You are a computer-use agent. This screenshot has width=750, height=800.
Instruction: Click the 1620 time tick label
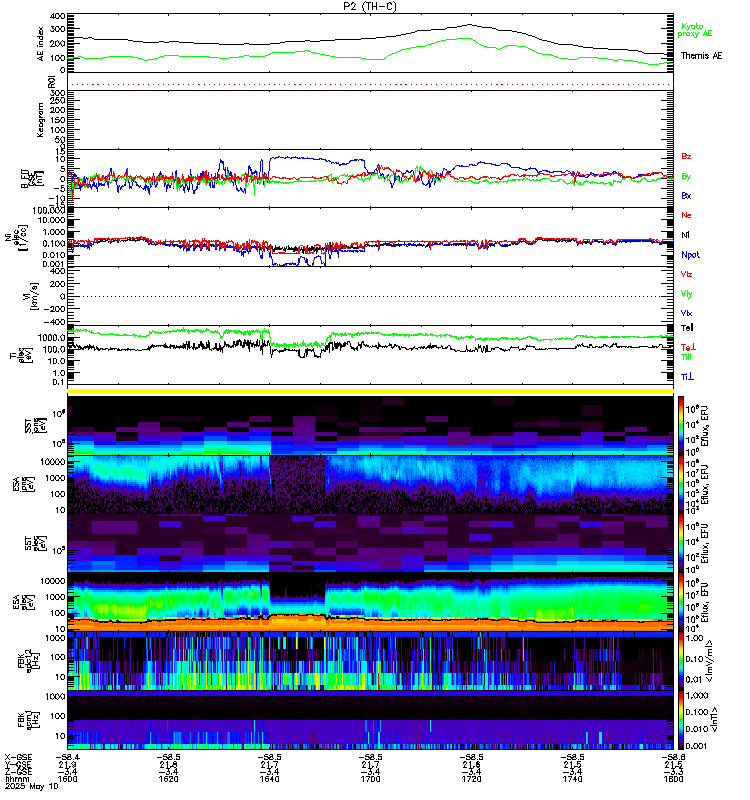(x=168, y=779)
